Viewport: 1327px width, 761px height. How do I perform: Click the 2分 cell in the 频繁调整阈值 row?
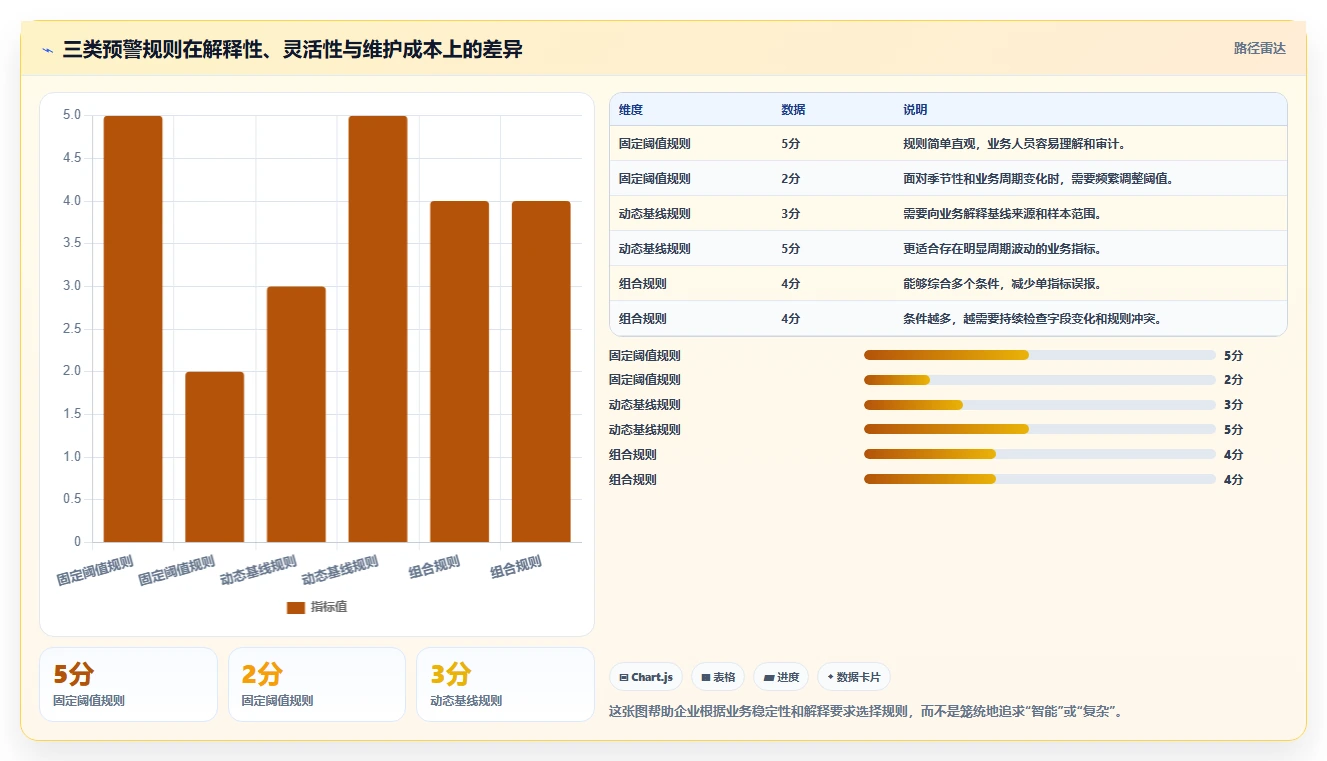click(x=791, y=179)
